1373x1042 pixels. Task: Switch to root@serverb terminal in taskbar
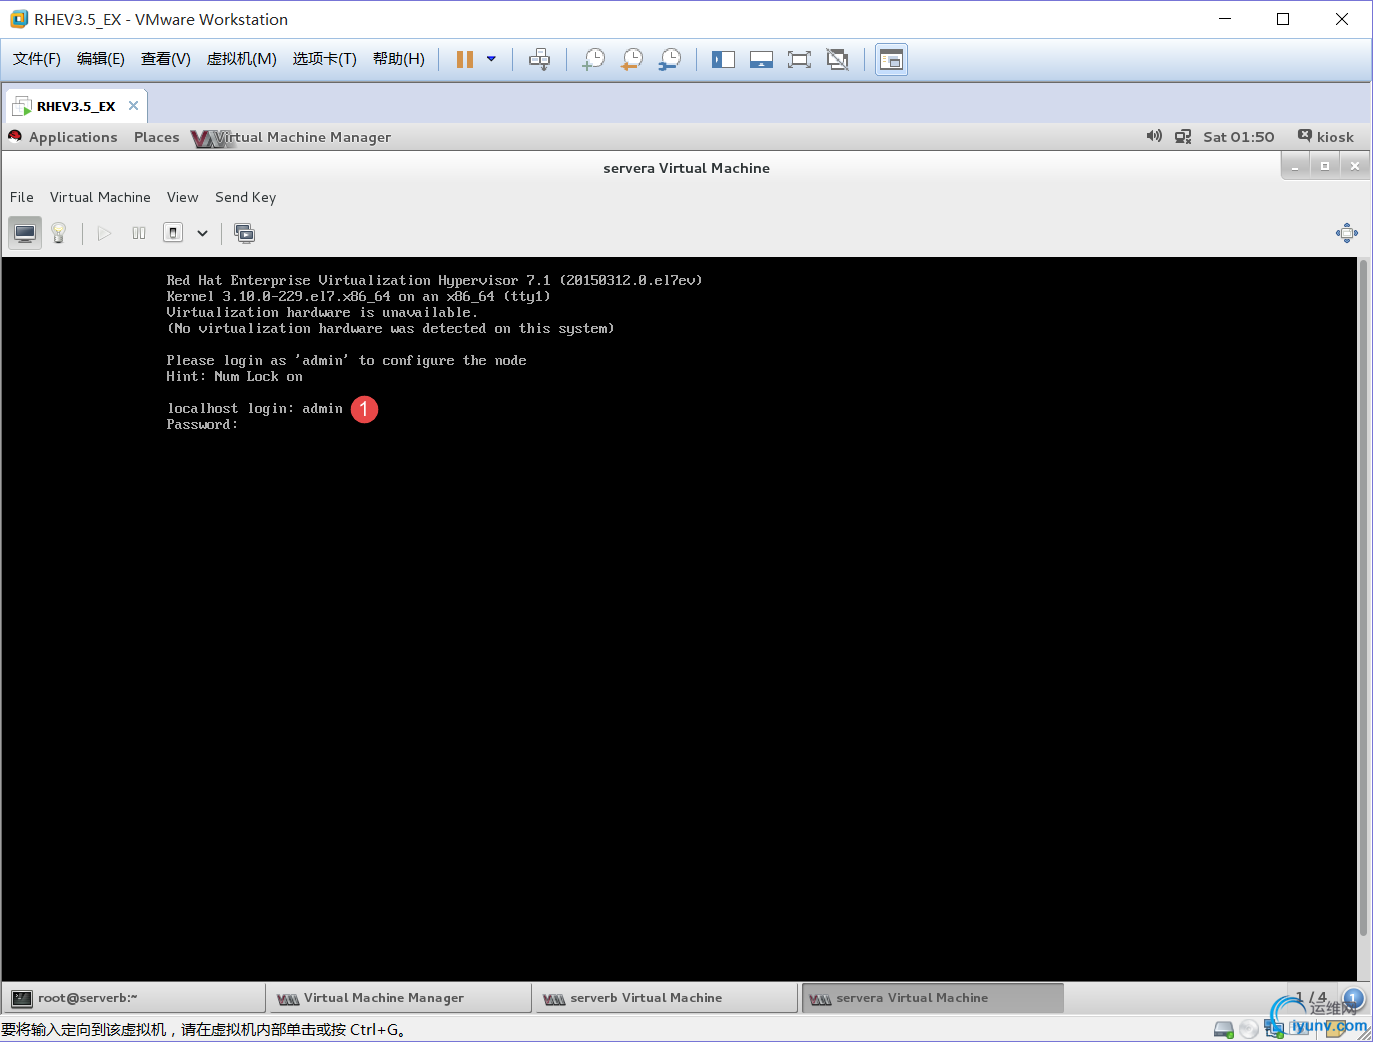coord(134,998)
